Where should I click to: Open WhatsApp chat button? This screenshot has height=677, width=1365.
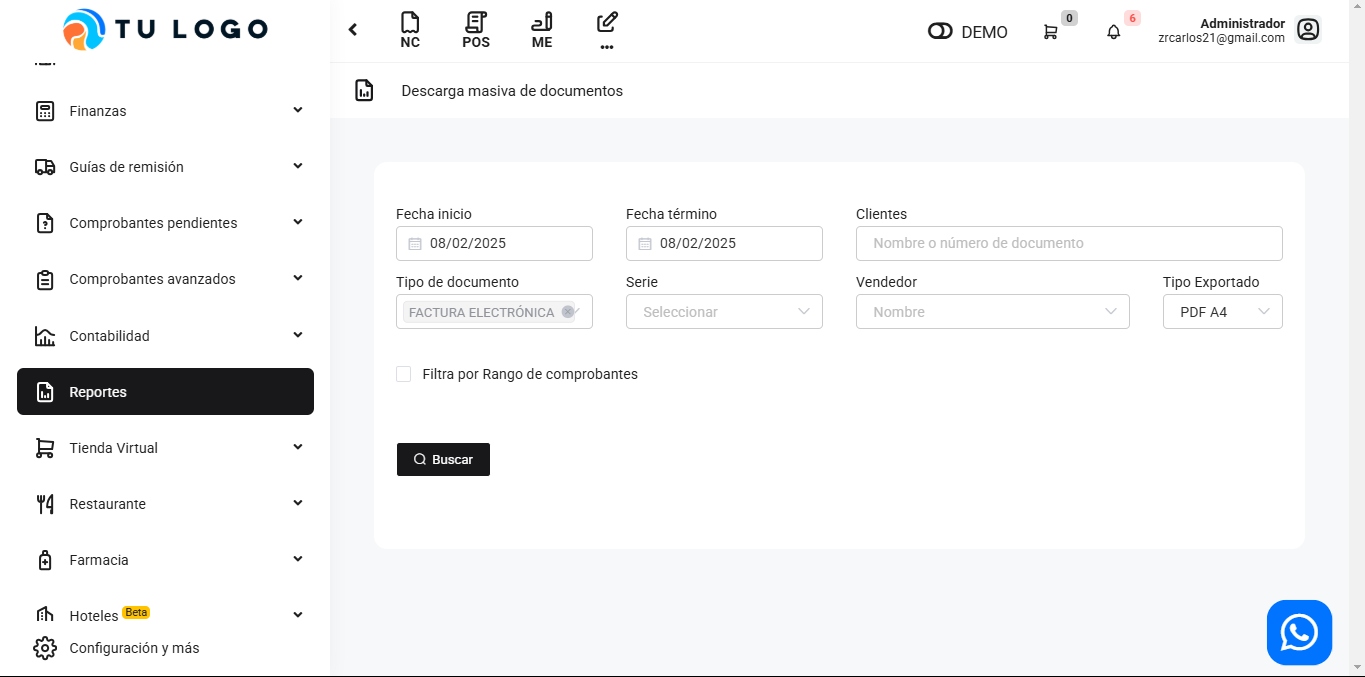[x=1299, y=632]
